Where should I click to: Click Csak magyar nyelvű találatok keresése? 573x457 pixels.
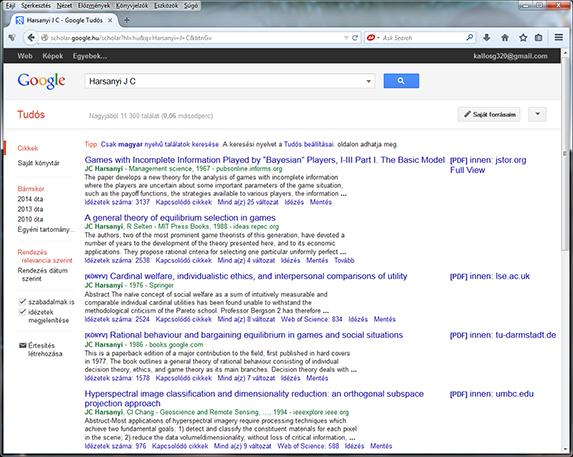tap(160, 144)
